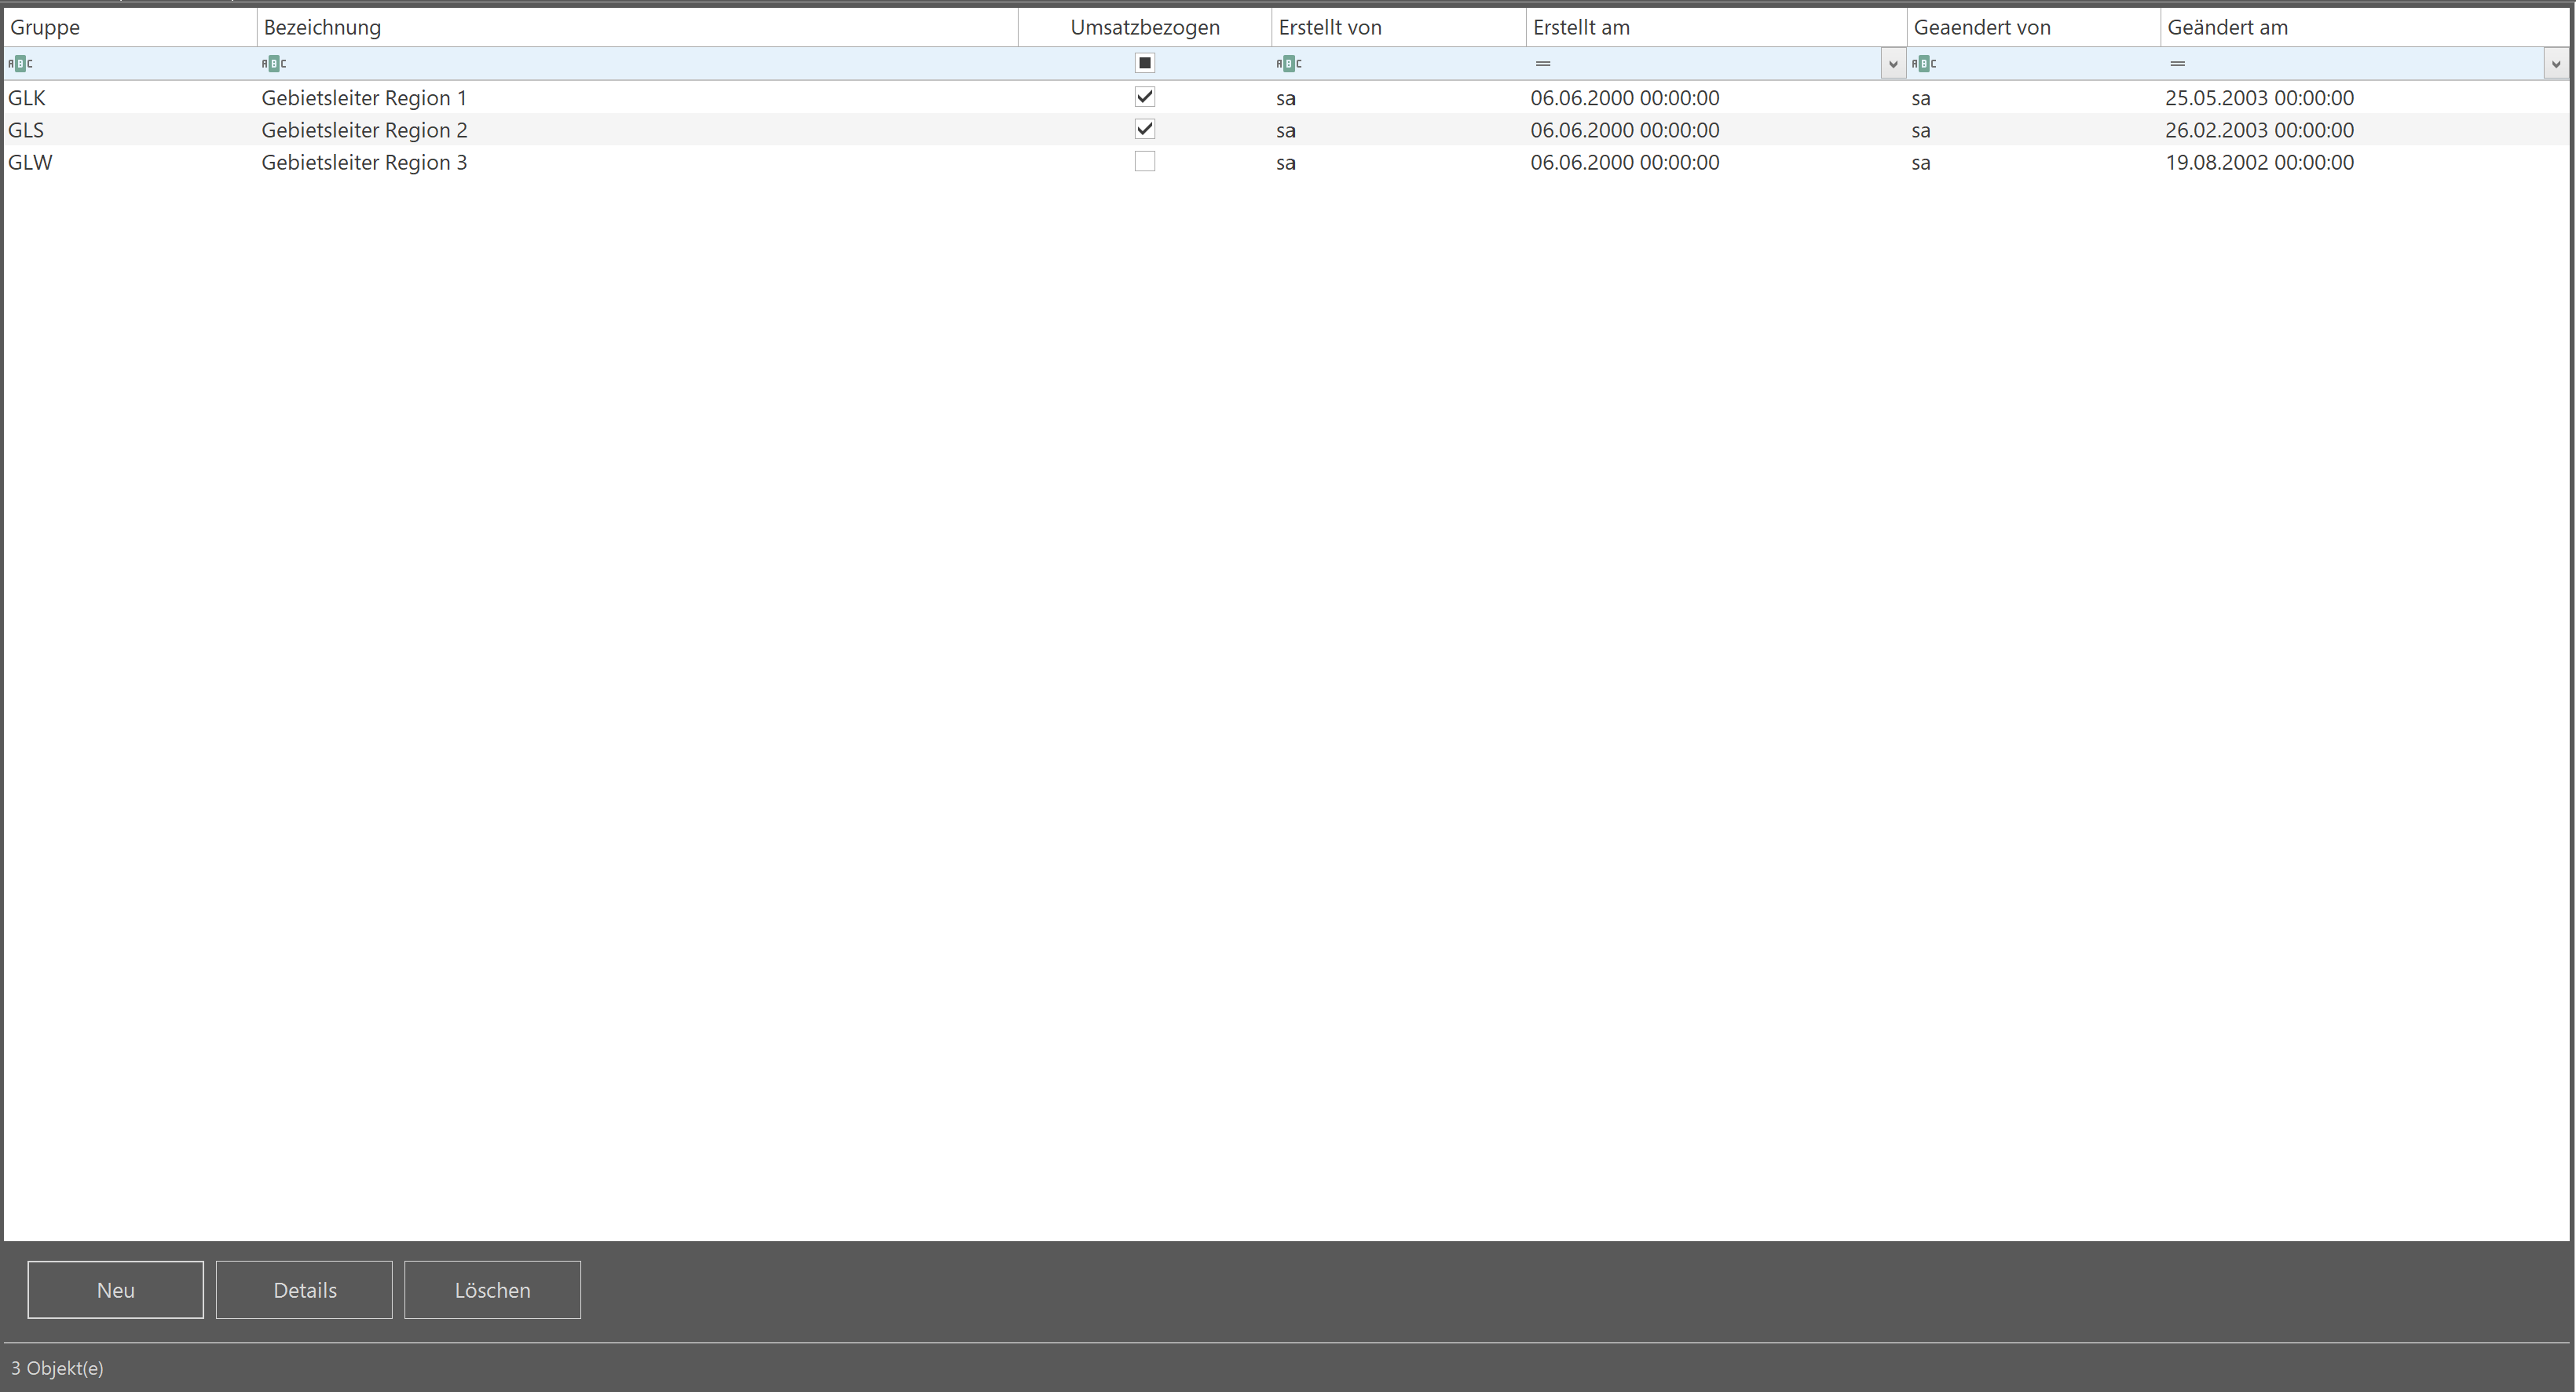Click the Neu button
The height and width of the screenshot is (1392, 2576).
115,1289
